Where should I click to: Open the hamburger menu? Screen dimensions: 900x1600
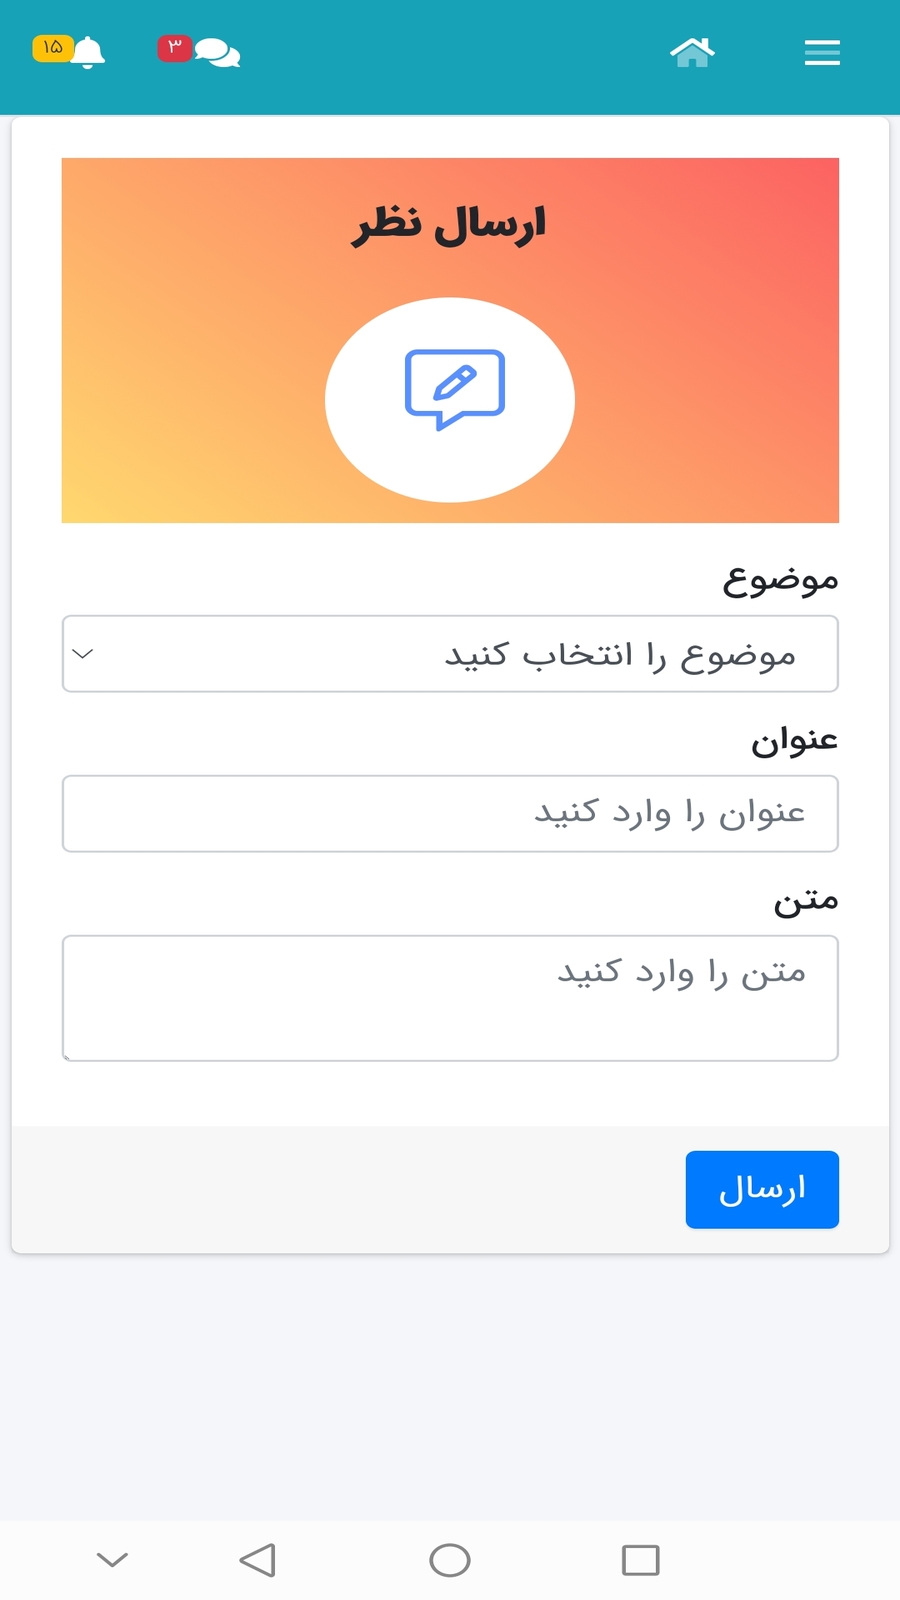pos(822,53)
